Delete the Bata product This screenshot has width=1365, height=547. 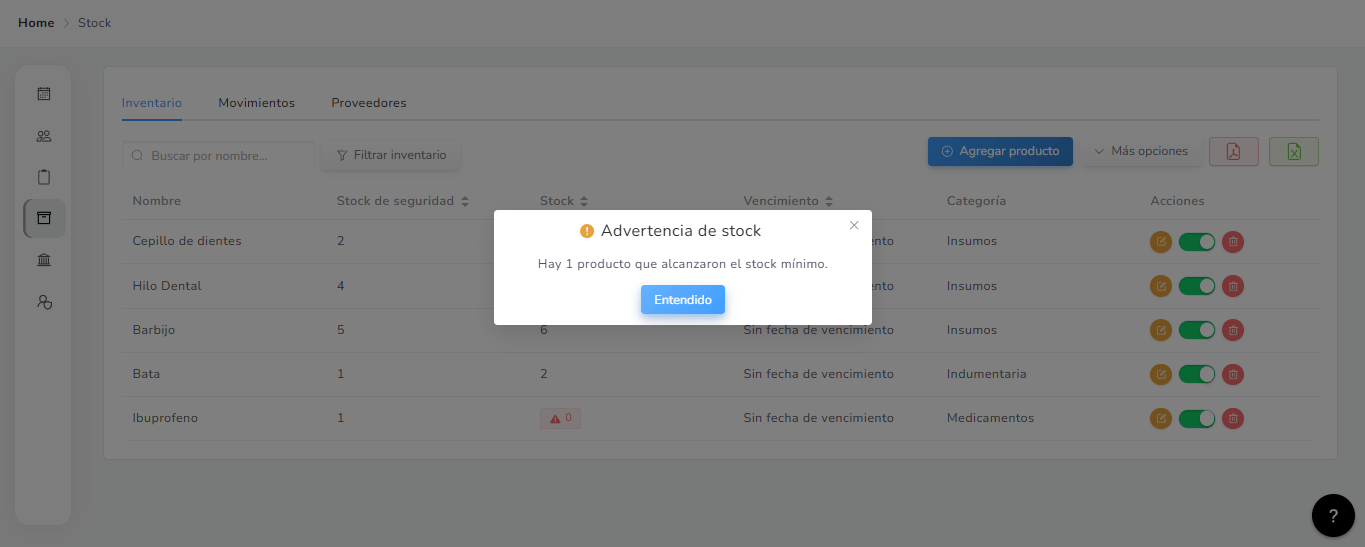coord(1233,374)
